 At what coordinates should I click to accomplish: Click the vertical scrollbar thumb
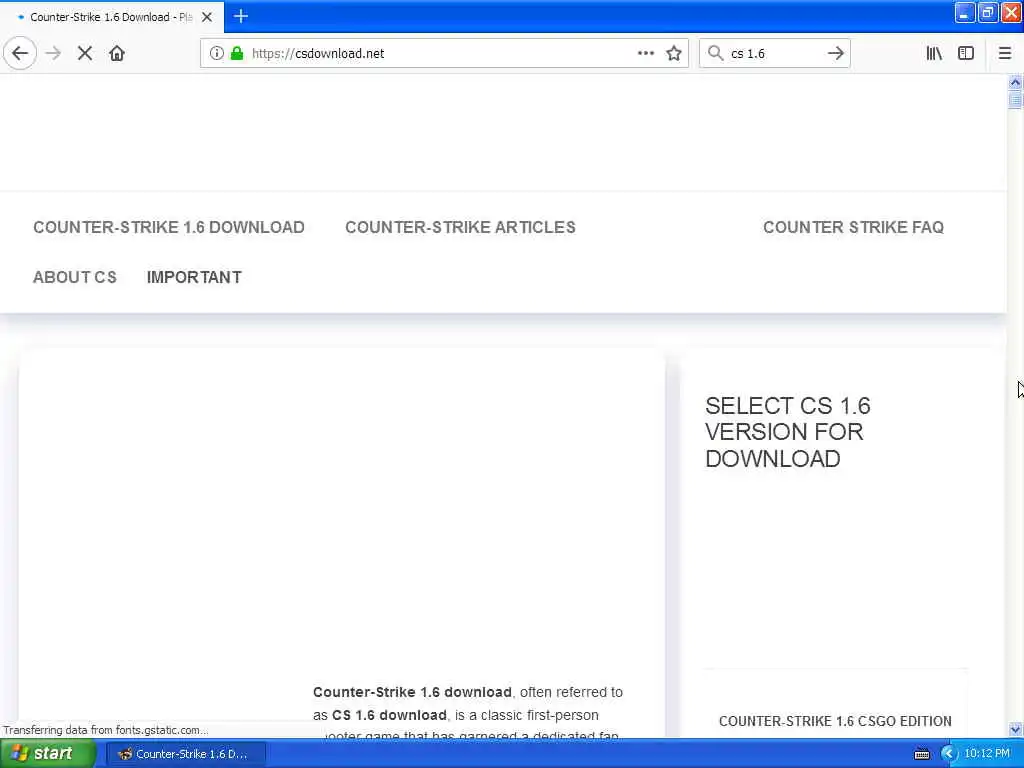click(x=1015, y=99)
